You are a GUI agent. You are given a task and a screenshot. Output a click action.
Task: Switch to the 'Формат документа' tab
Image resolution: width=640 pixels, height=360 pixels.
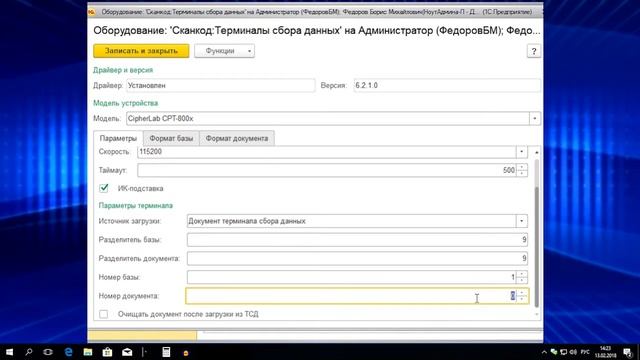pyautogui.click(x=237, y=138)
